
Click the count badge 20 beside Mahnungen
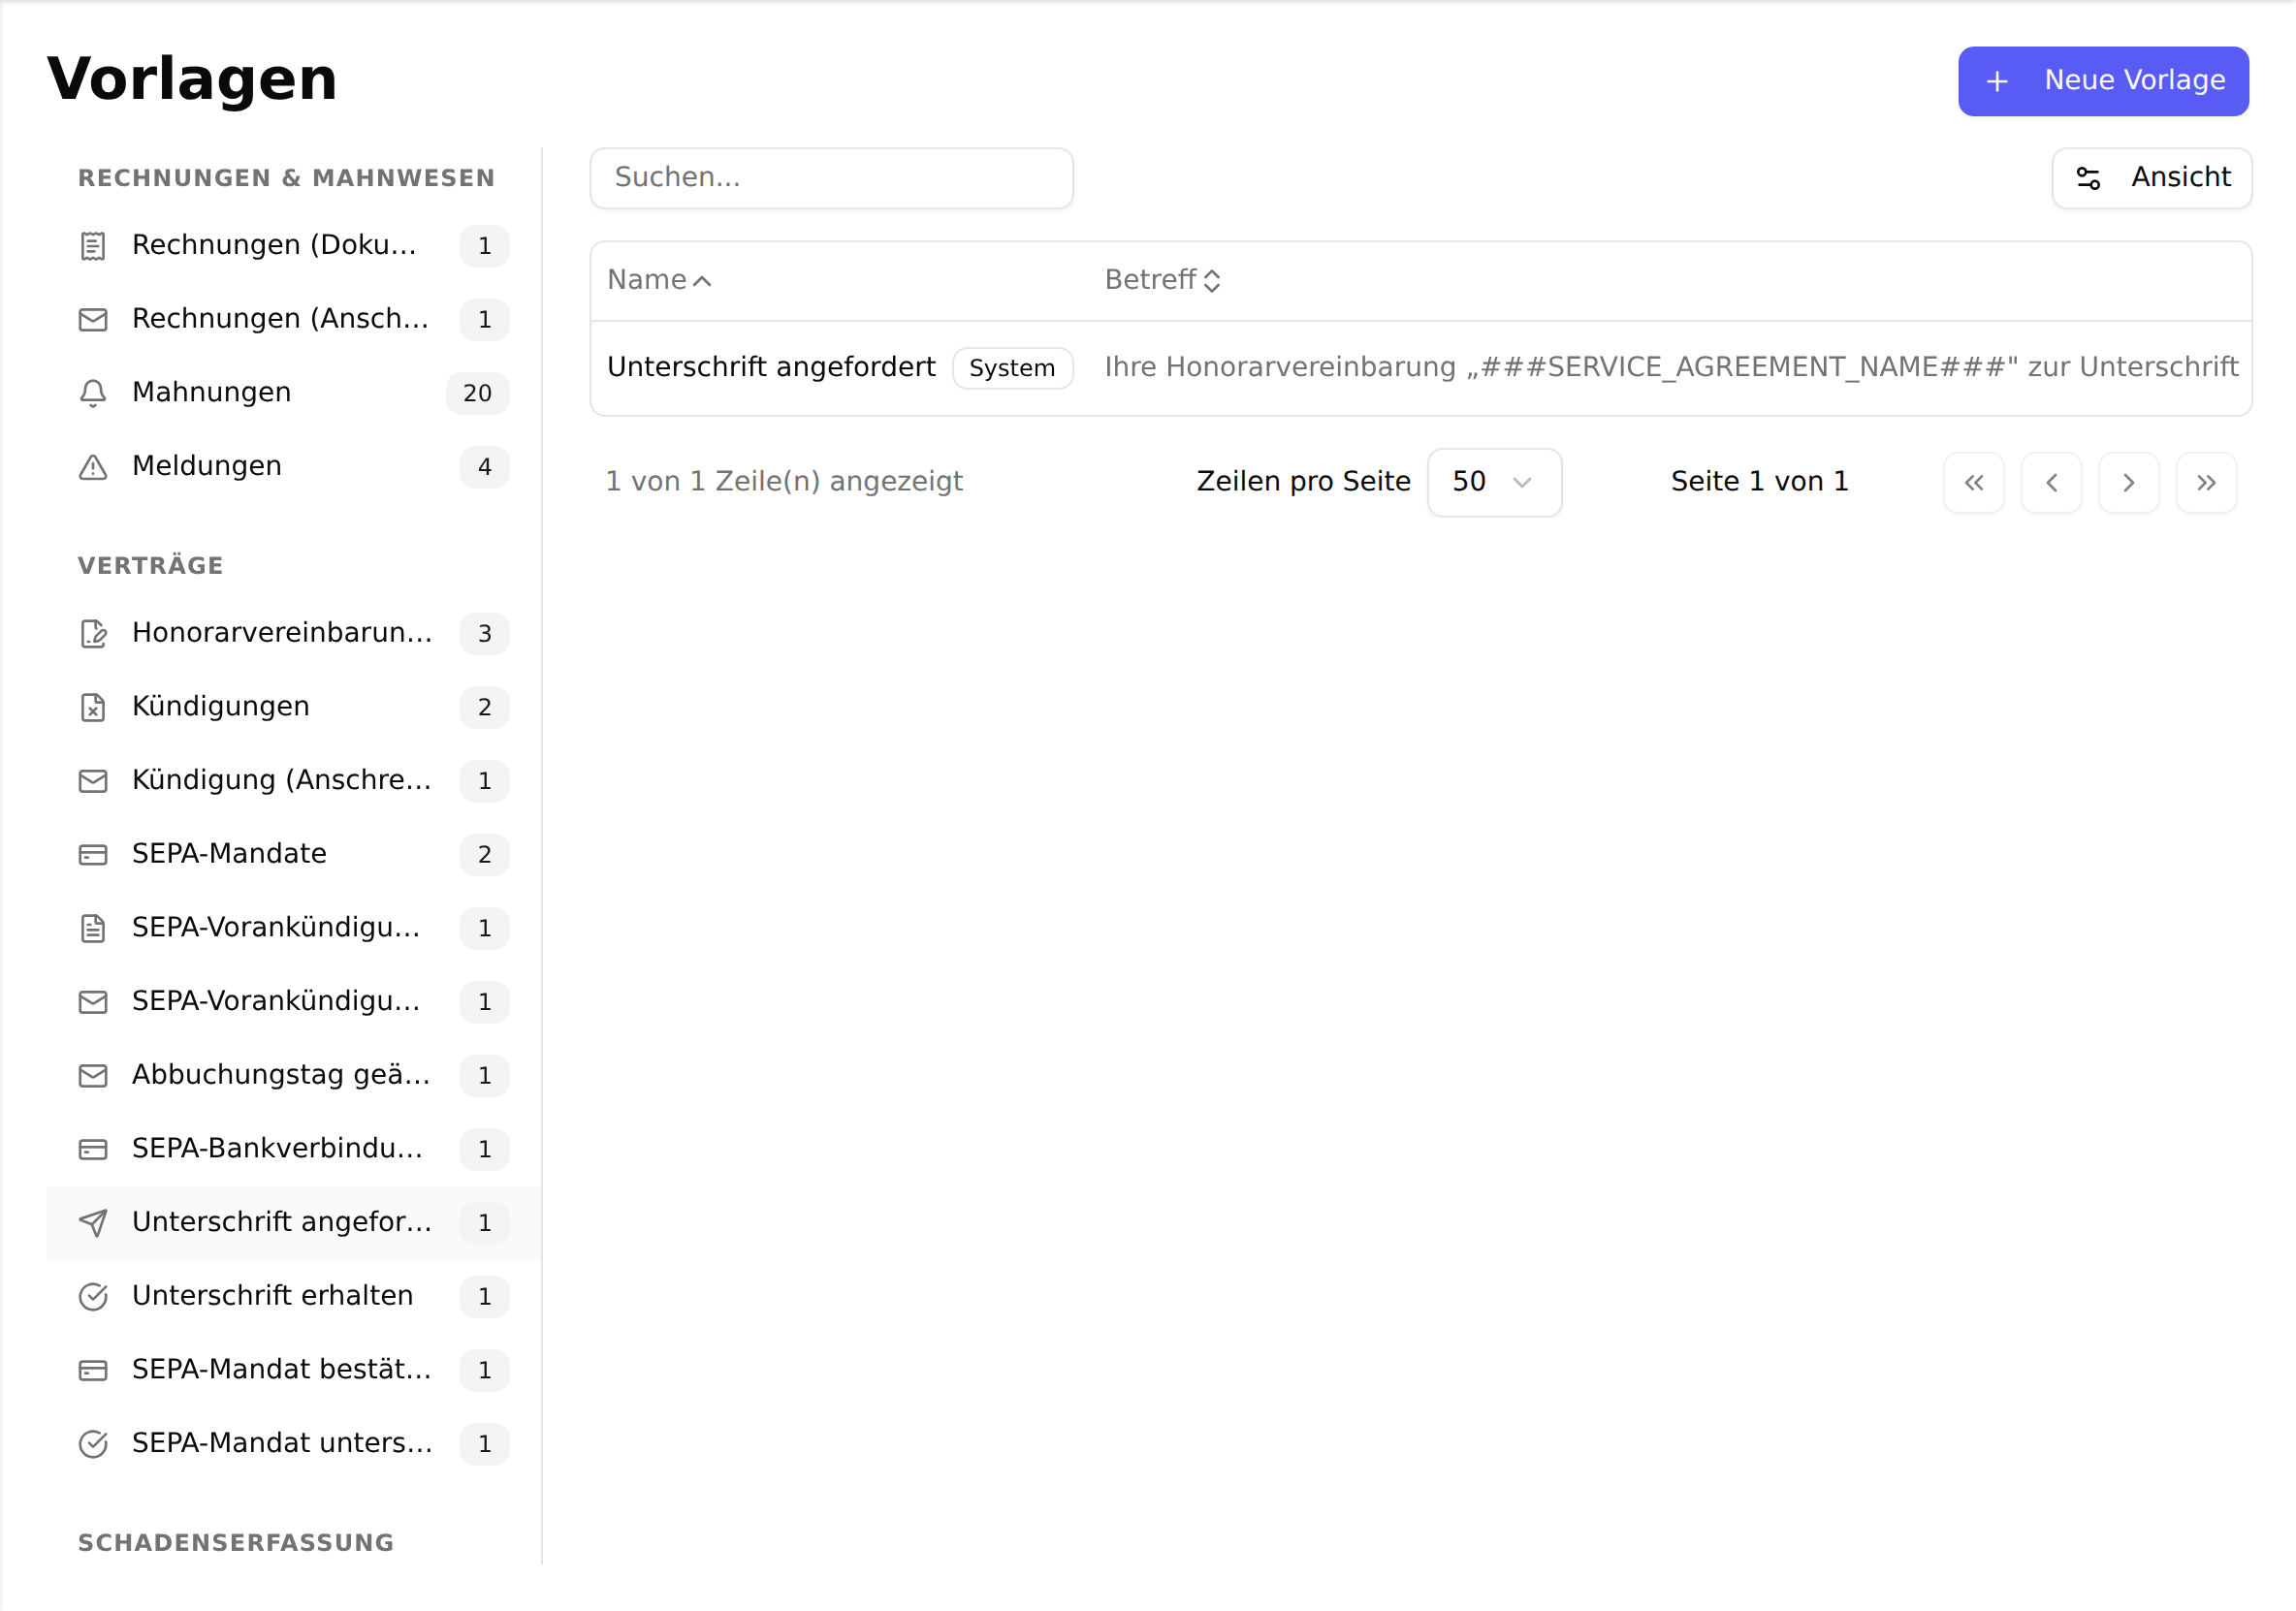pyautogui.click(x=477, y=393)
